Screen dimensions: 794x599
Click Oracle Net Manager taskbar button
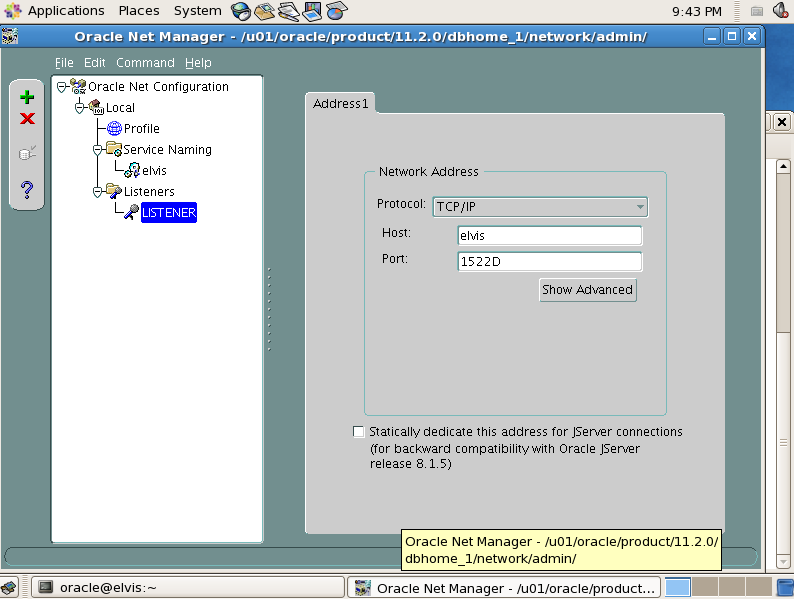point(504,588)
